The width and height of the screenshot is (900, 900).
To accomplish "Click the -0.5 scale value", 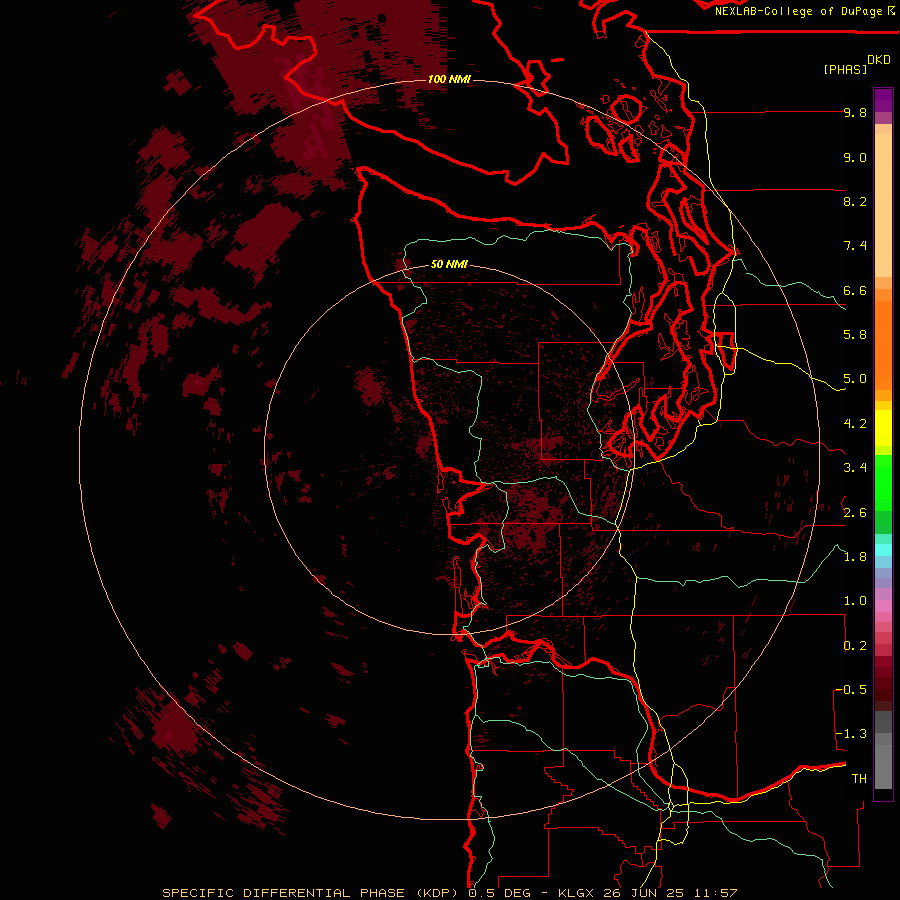I will tap(853, 690).
